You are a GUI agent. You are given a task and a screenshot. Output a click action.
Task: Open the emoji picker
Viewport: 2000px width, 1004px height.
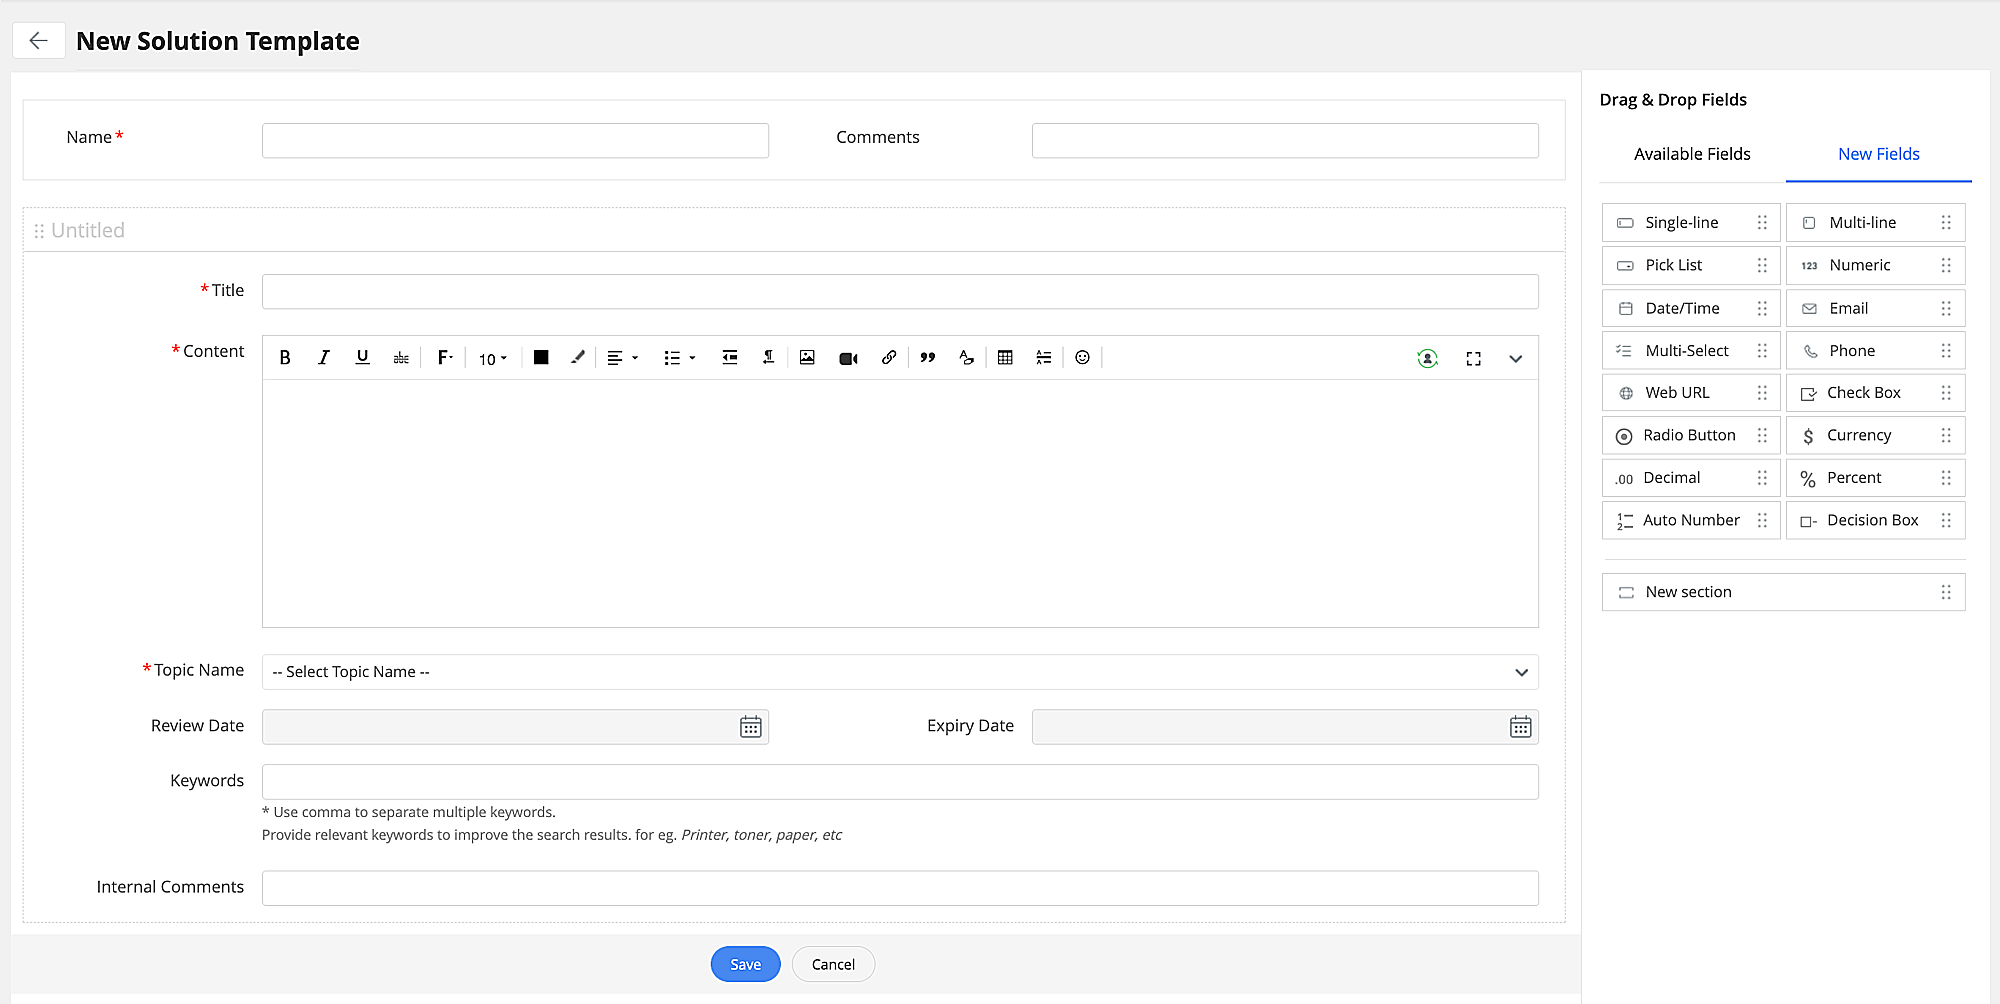(1082, 358)
